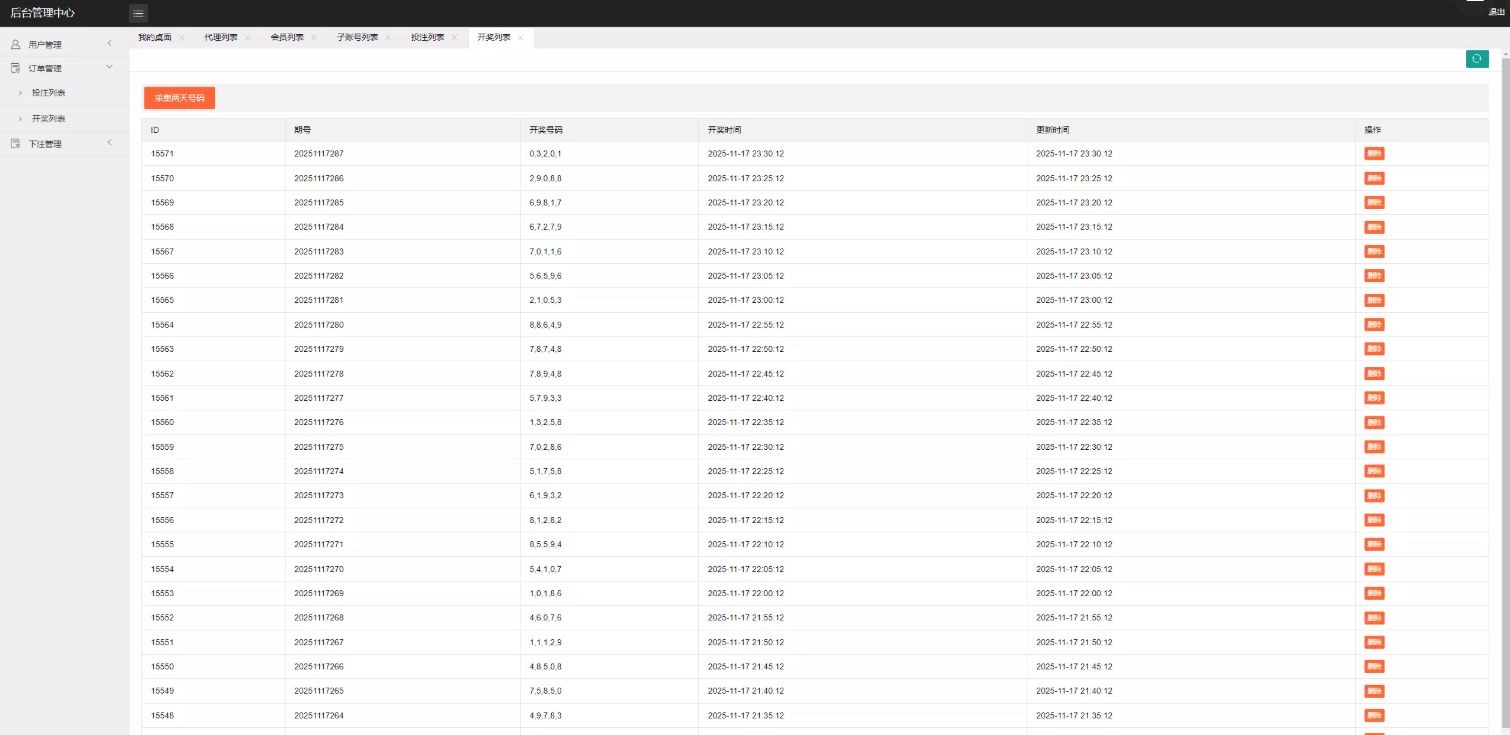
Task: Open 开奖列表 in the sidebar tree
Action: click(48, 118)
